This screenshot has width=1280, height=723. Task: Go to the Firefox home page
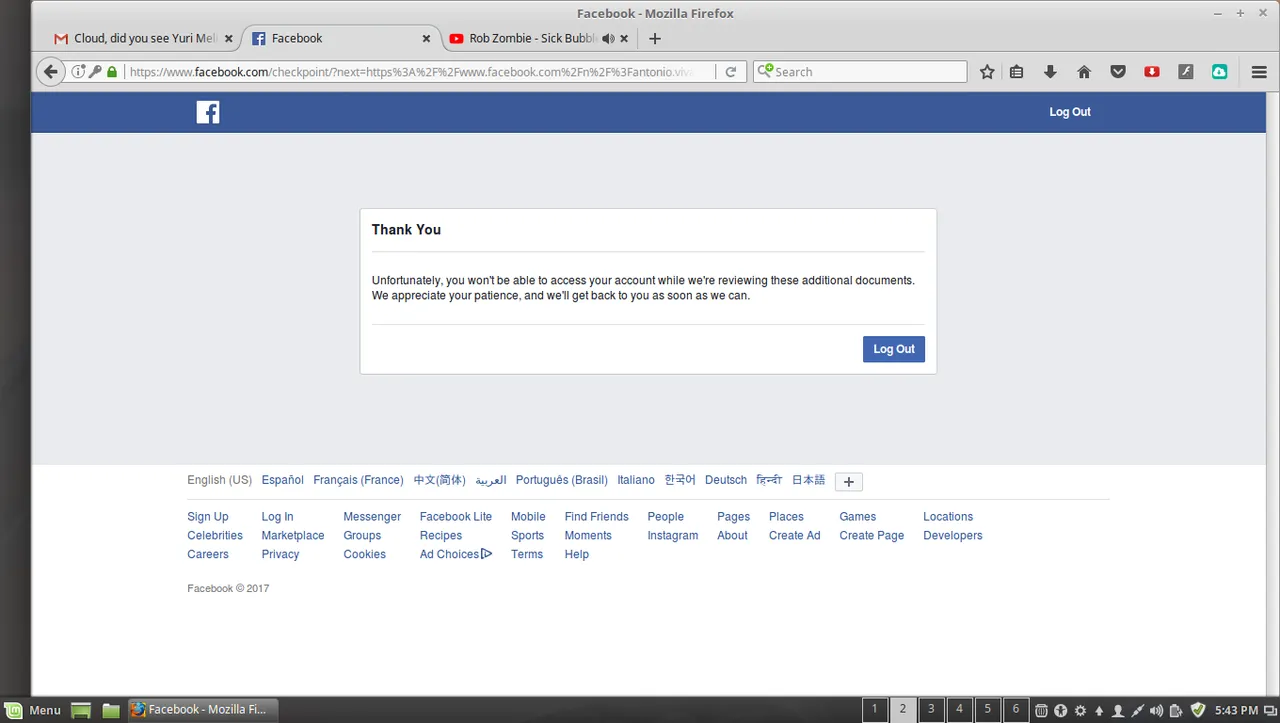coord(1084,72)
